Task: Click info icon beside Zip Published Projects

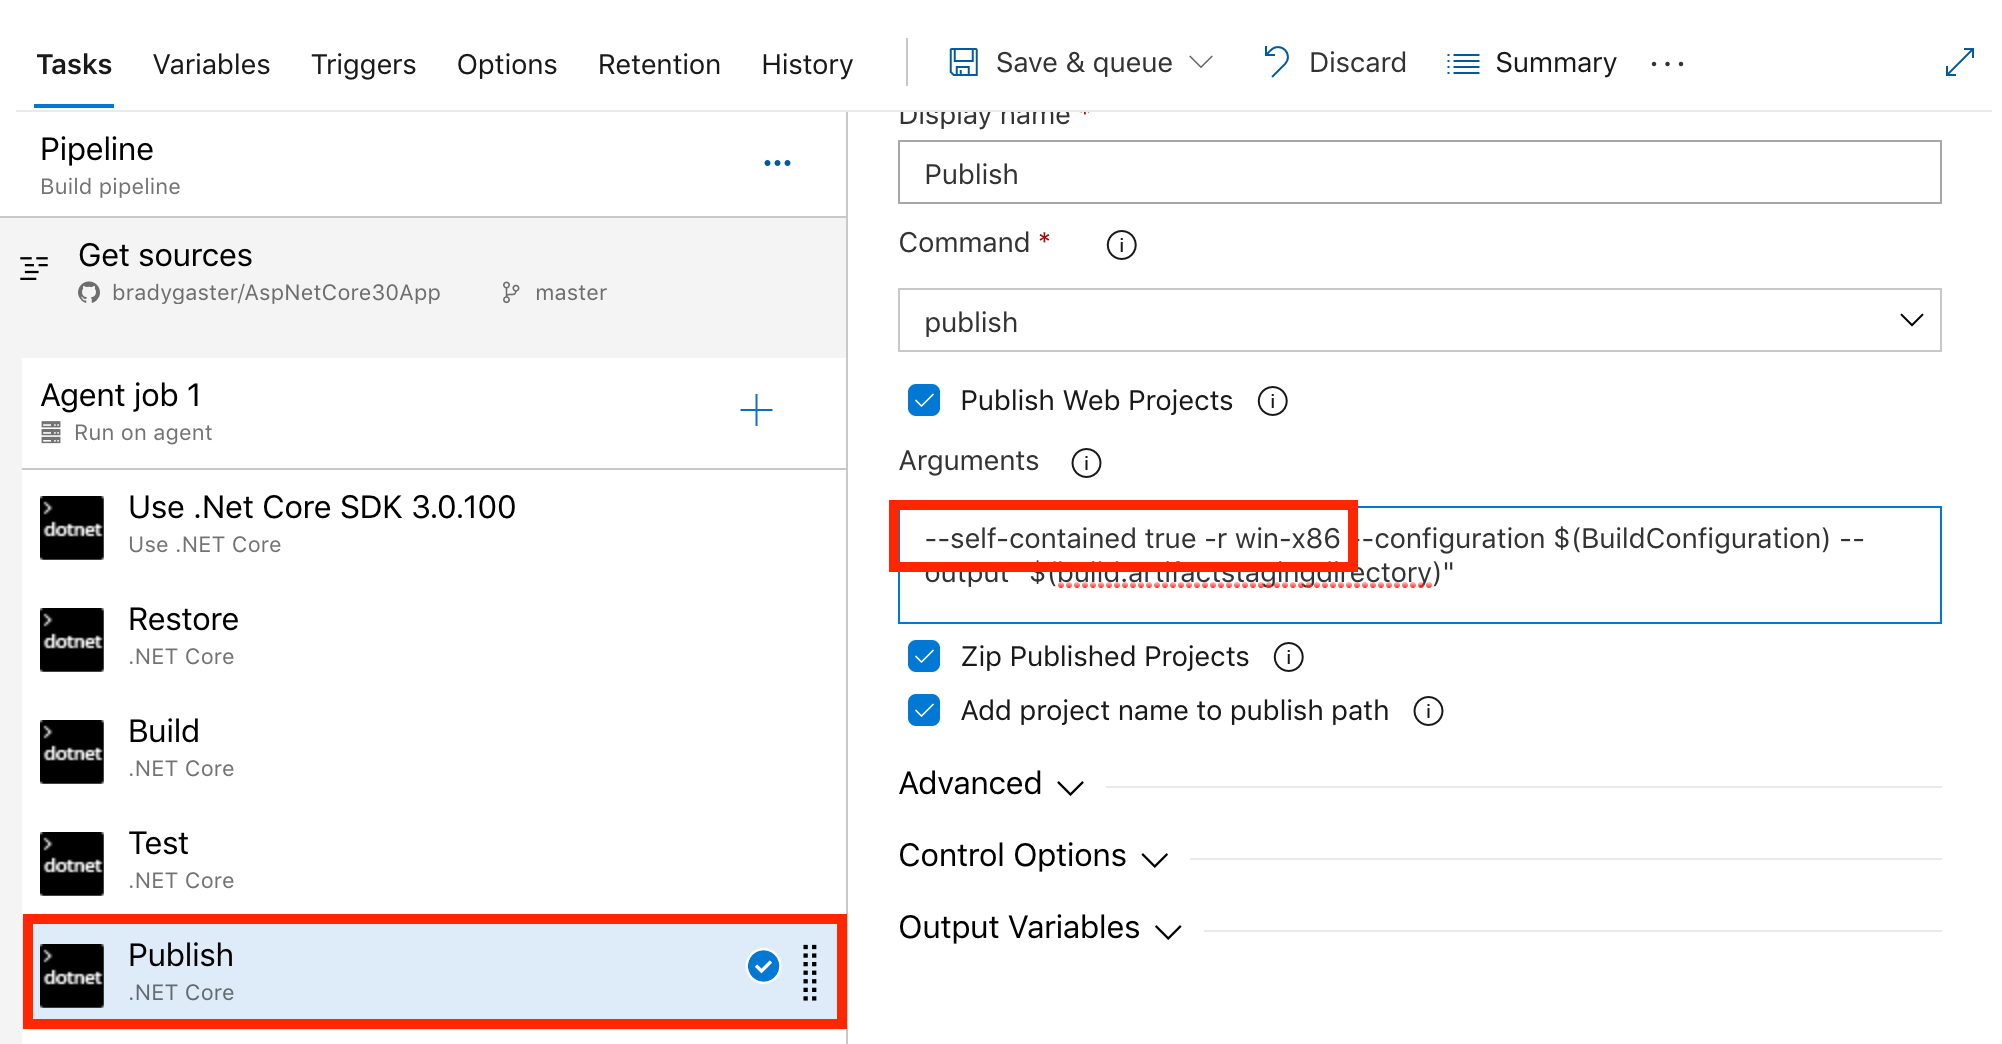Action: pos(1288,658)
